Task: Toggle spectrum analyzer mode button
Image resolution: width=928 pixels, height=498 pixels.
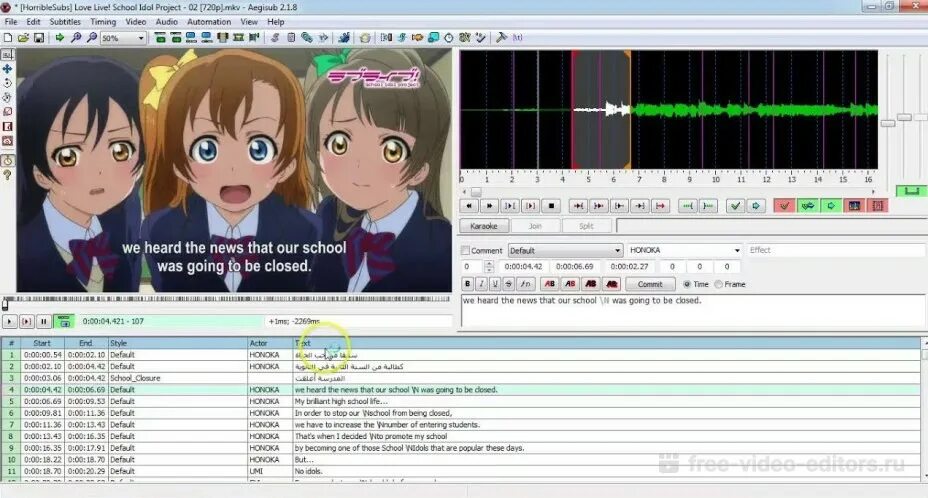Action: point(855,206)
